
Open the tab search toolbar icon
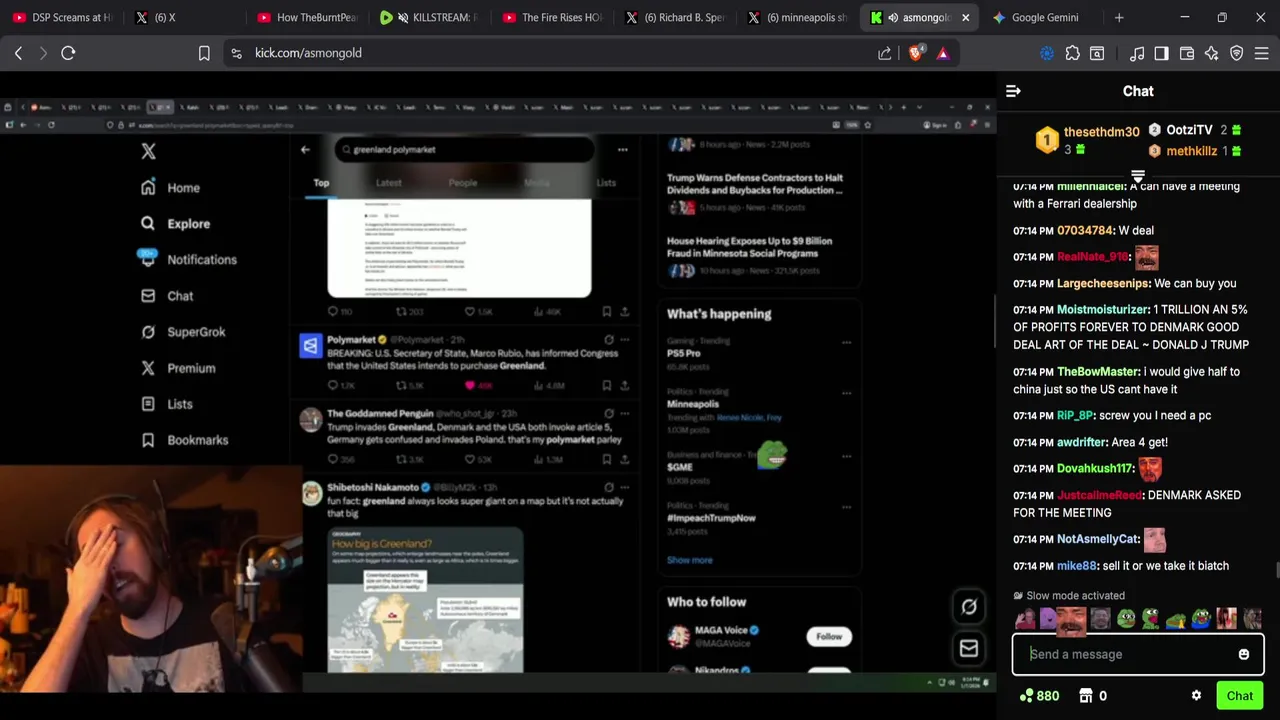pyautogui.click(x=1097, y=53)
